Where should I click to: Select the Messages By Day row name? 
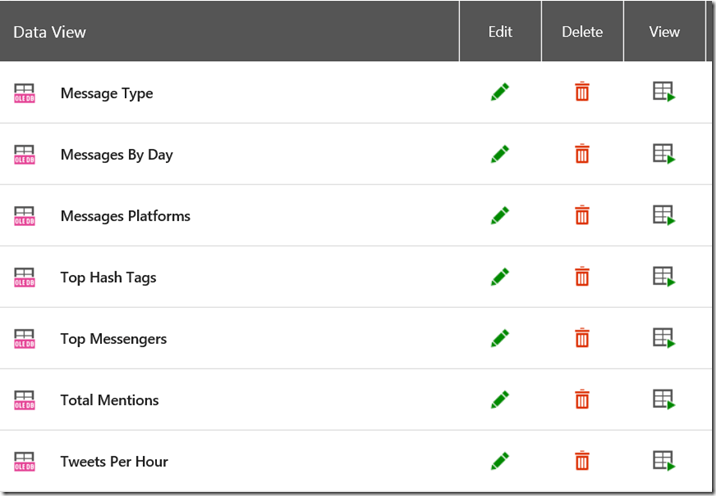(116, 155)
